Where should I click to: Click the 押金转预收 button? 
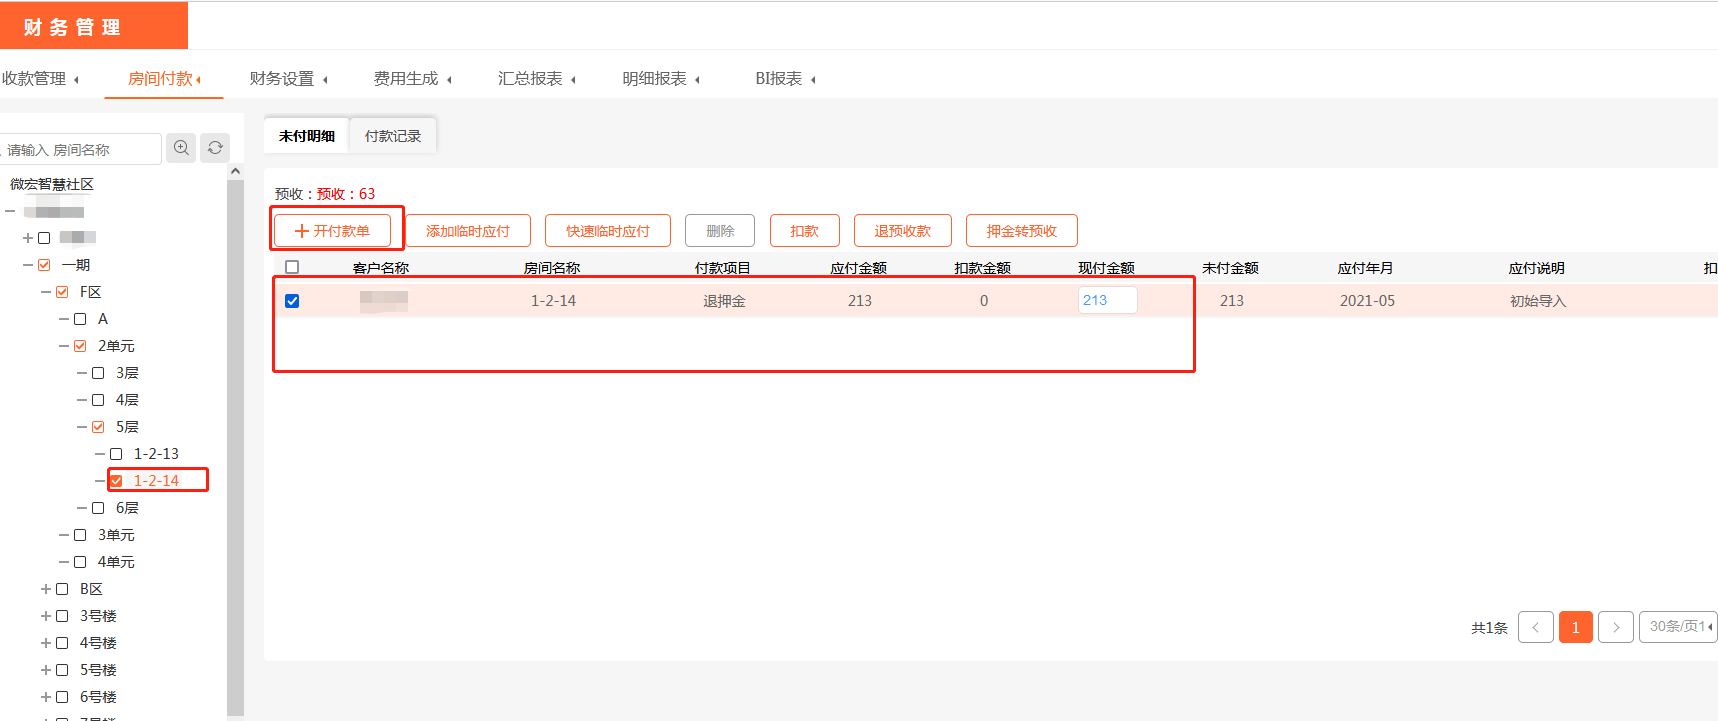click(1021, 231)
